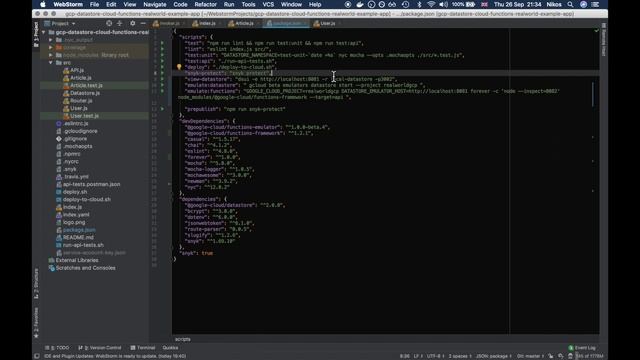The image size is (640, 360).
Task: Open Project panel settings gear
Action: click(133, 23)
